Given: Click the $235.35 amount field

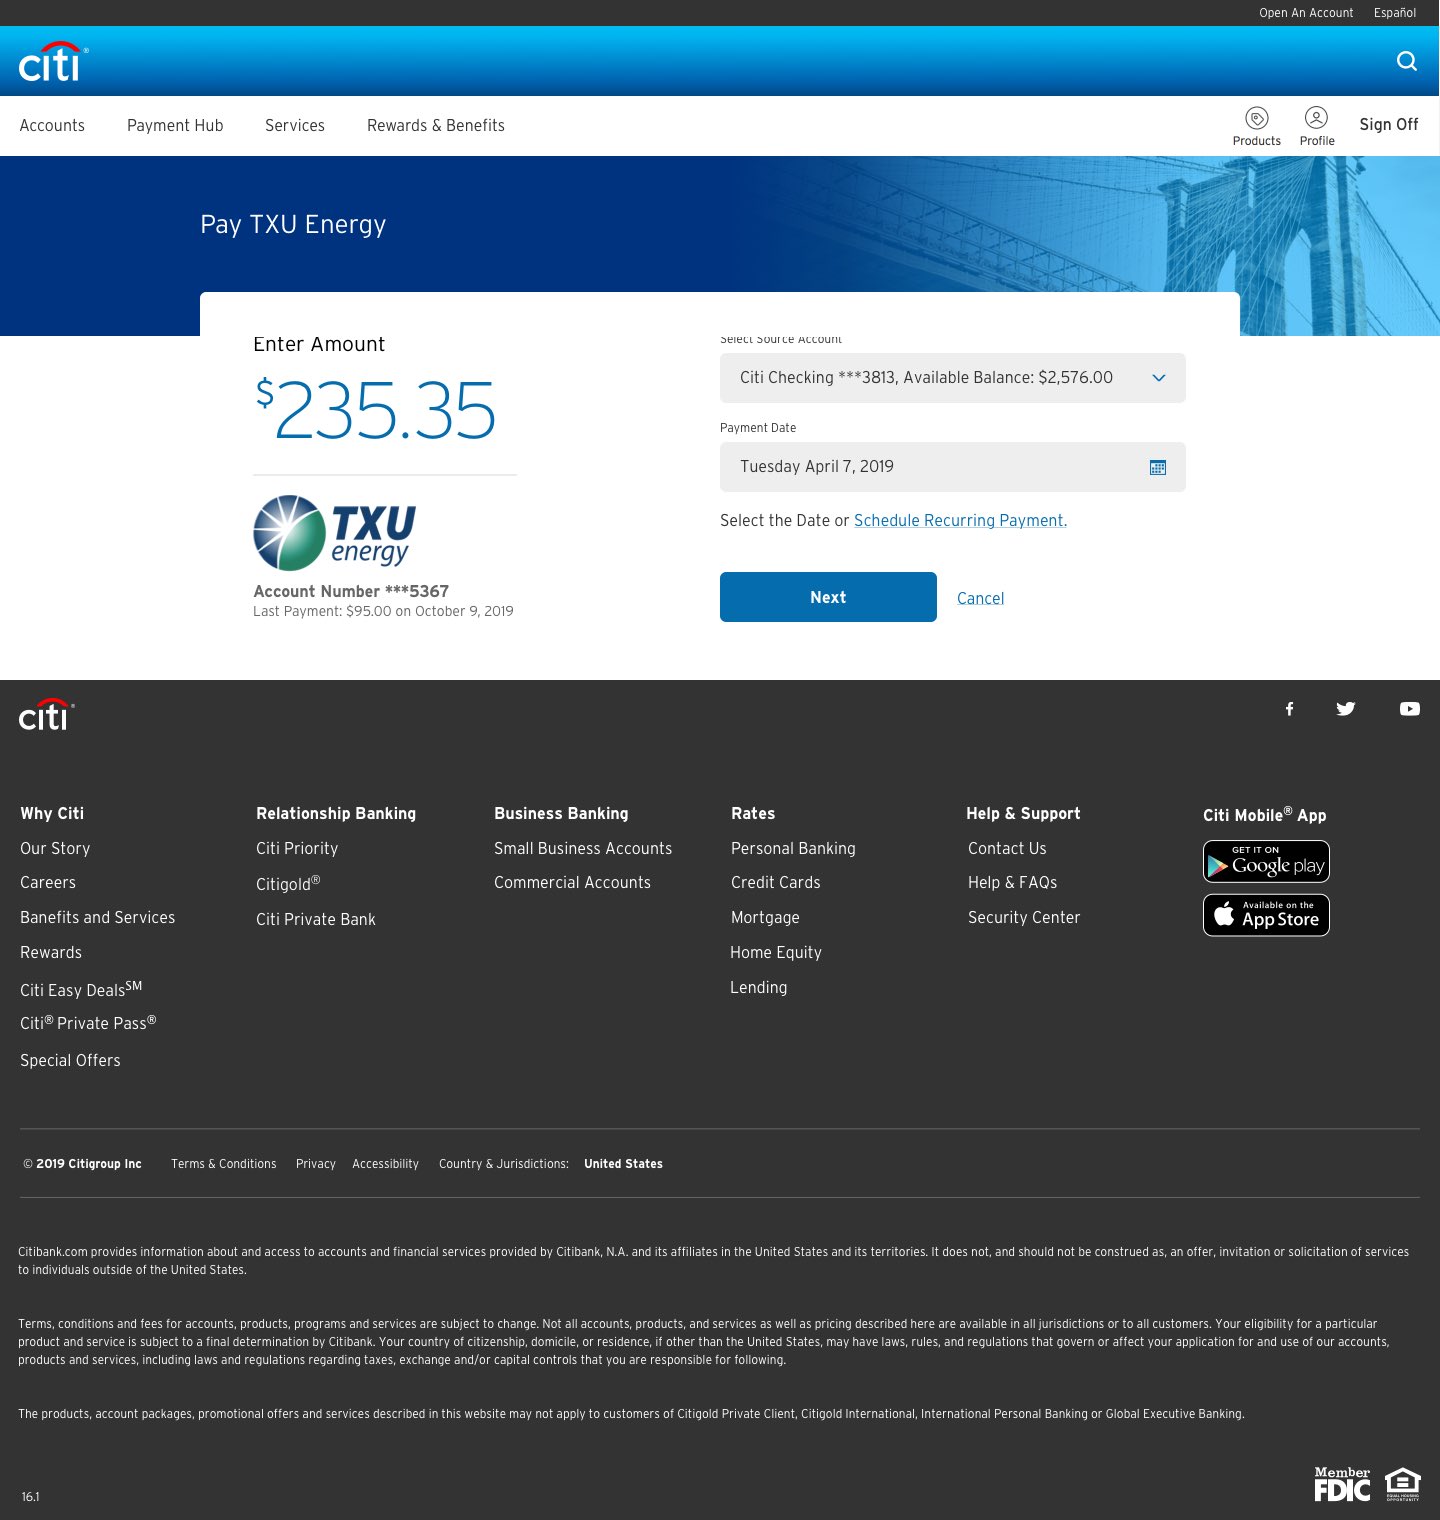Looking at the screenshot, I should click(x=376, y=410).
